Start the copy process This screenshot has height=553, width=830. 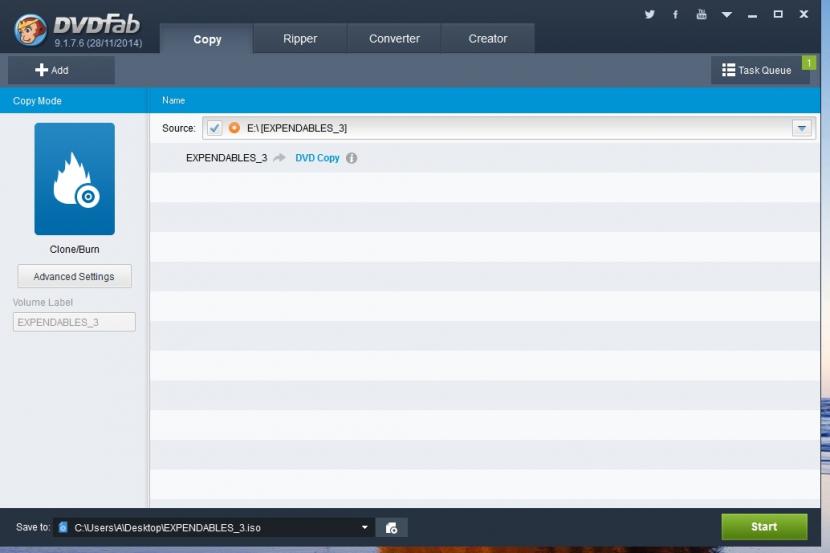tap(764, 527)
